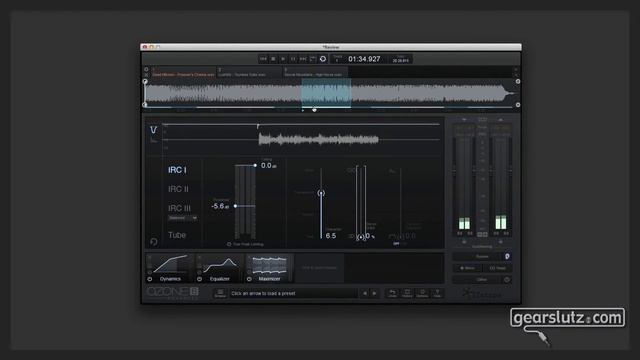Screen dimensions: 640x360
Task: Click the small icon below the V logo
Action: click(x=153, y=141)
